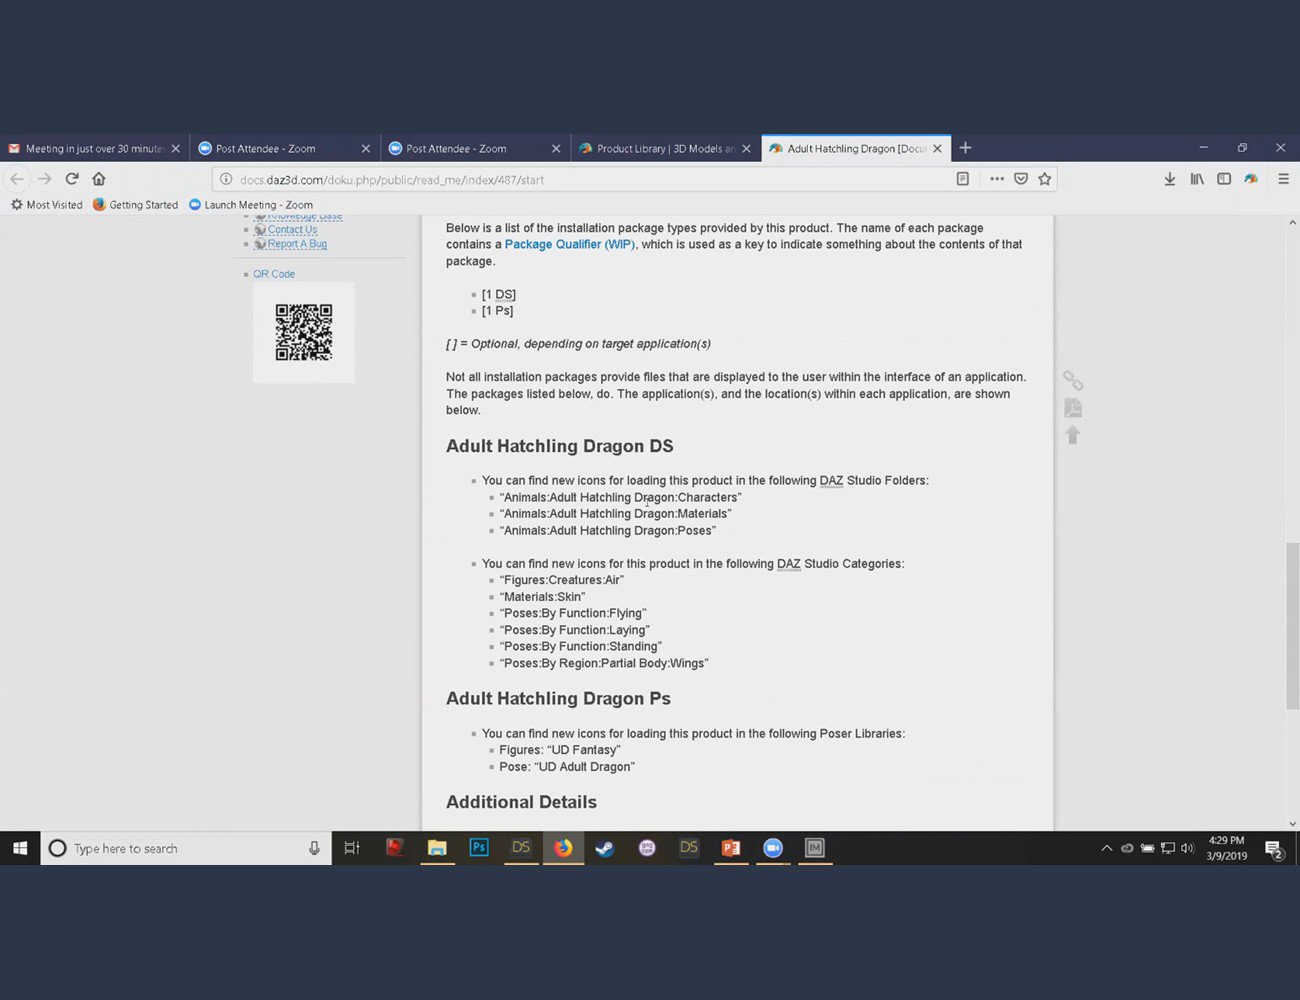Export page to PDF icon
Image resolution: width=1300 pixels, height=1000 pixels.
[1073, 408]
